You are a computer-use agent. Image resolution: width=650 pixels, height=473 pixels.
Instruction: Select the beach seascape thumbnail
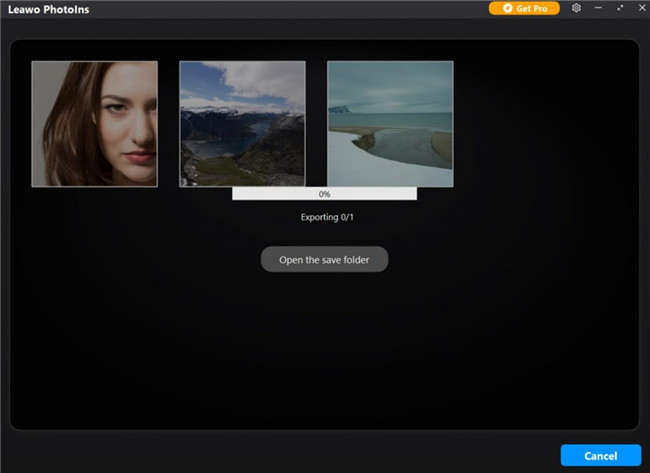coord(390,124)
